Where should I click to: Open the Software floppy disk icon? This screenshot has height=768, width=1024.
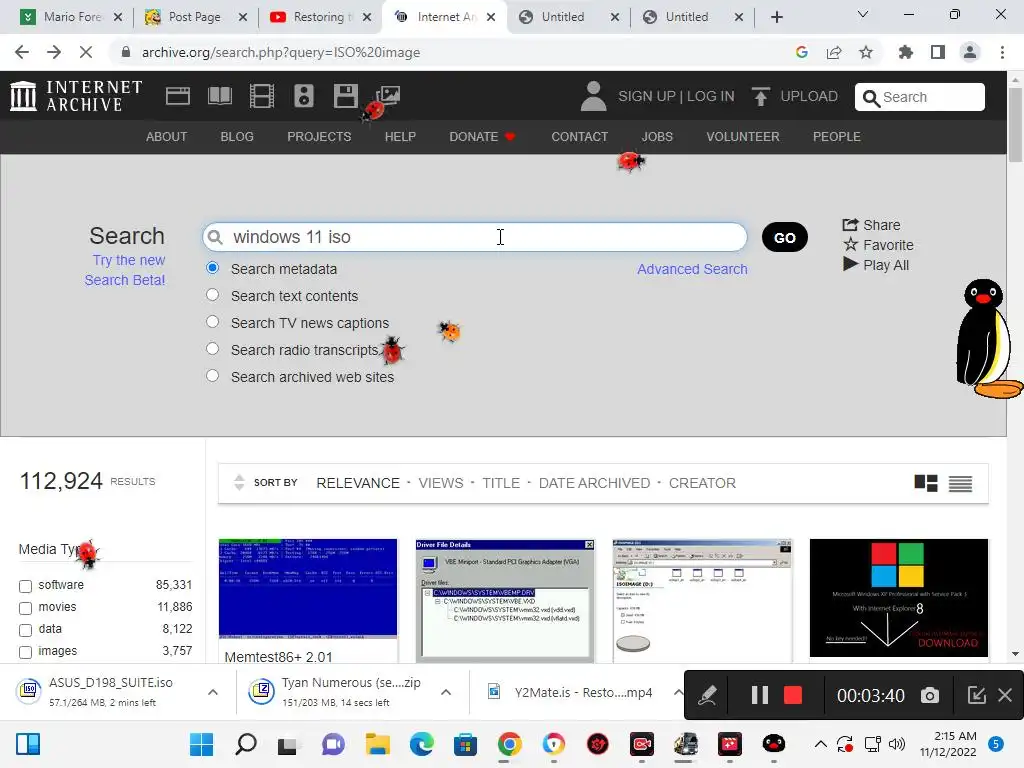click(345, 96)
